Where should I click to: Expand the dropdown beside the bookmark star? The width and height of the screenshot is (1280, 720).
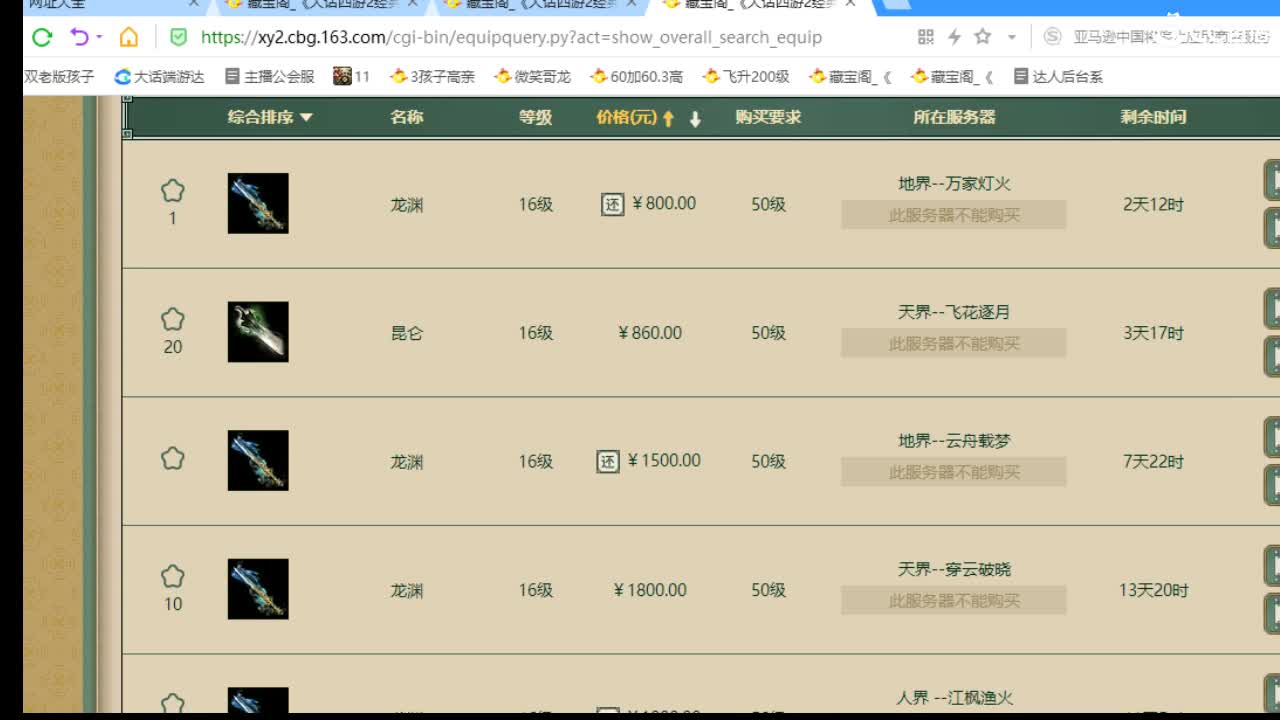pos(1011,38)
